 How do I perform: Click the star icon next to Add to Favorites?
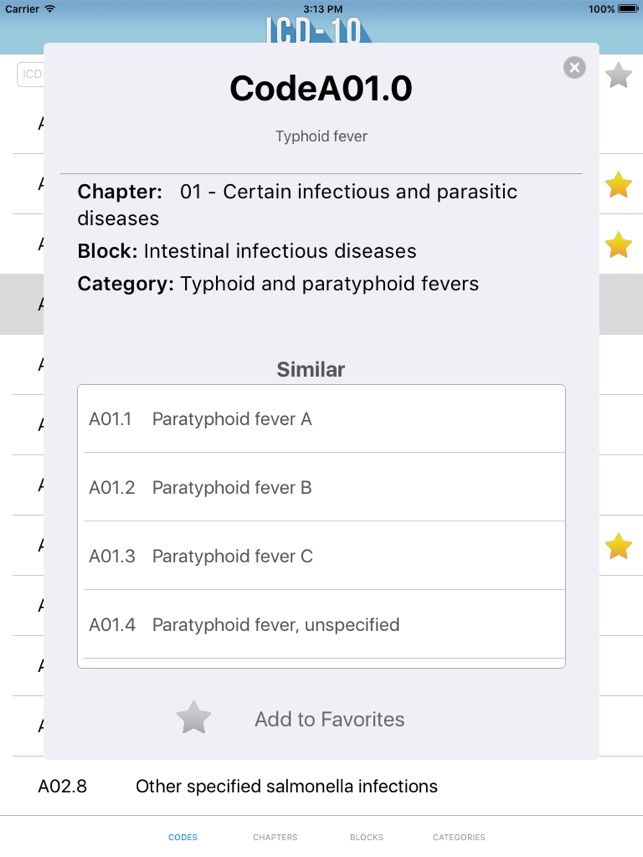[194, 718]
